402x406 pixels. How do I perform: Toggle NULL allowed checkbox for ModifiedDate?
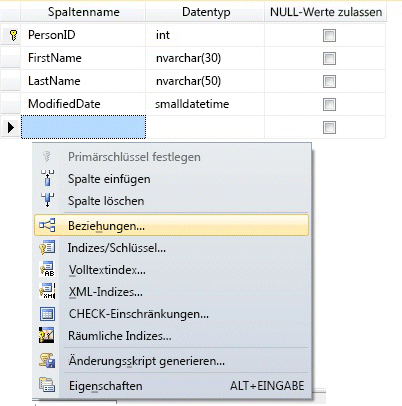point(329,105)
